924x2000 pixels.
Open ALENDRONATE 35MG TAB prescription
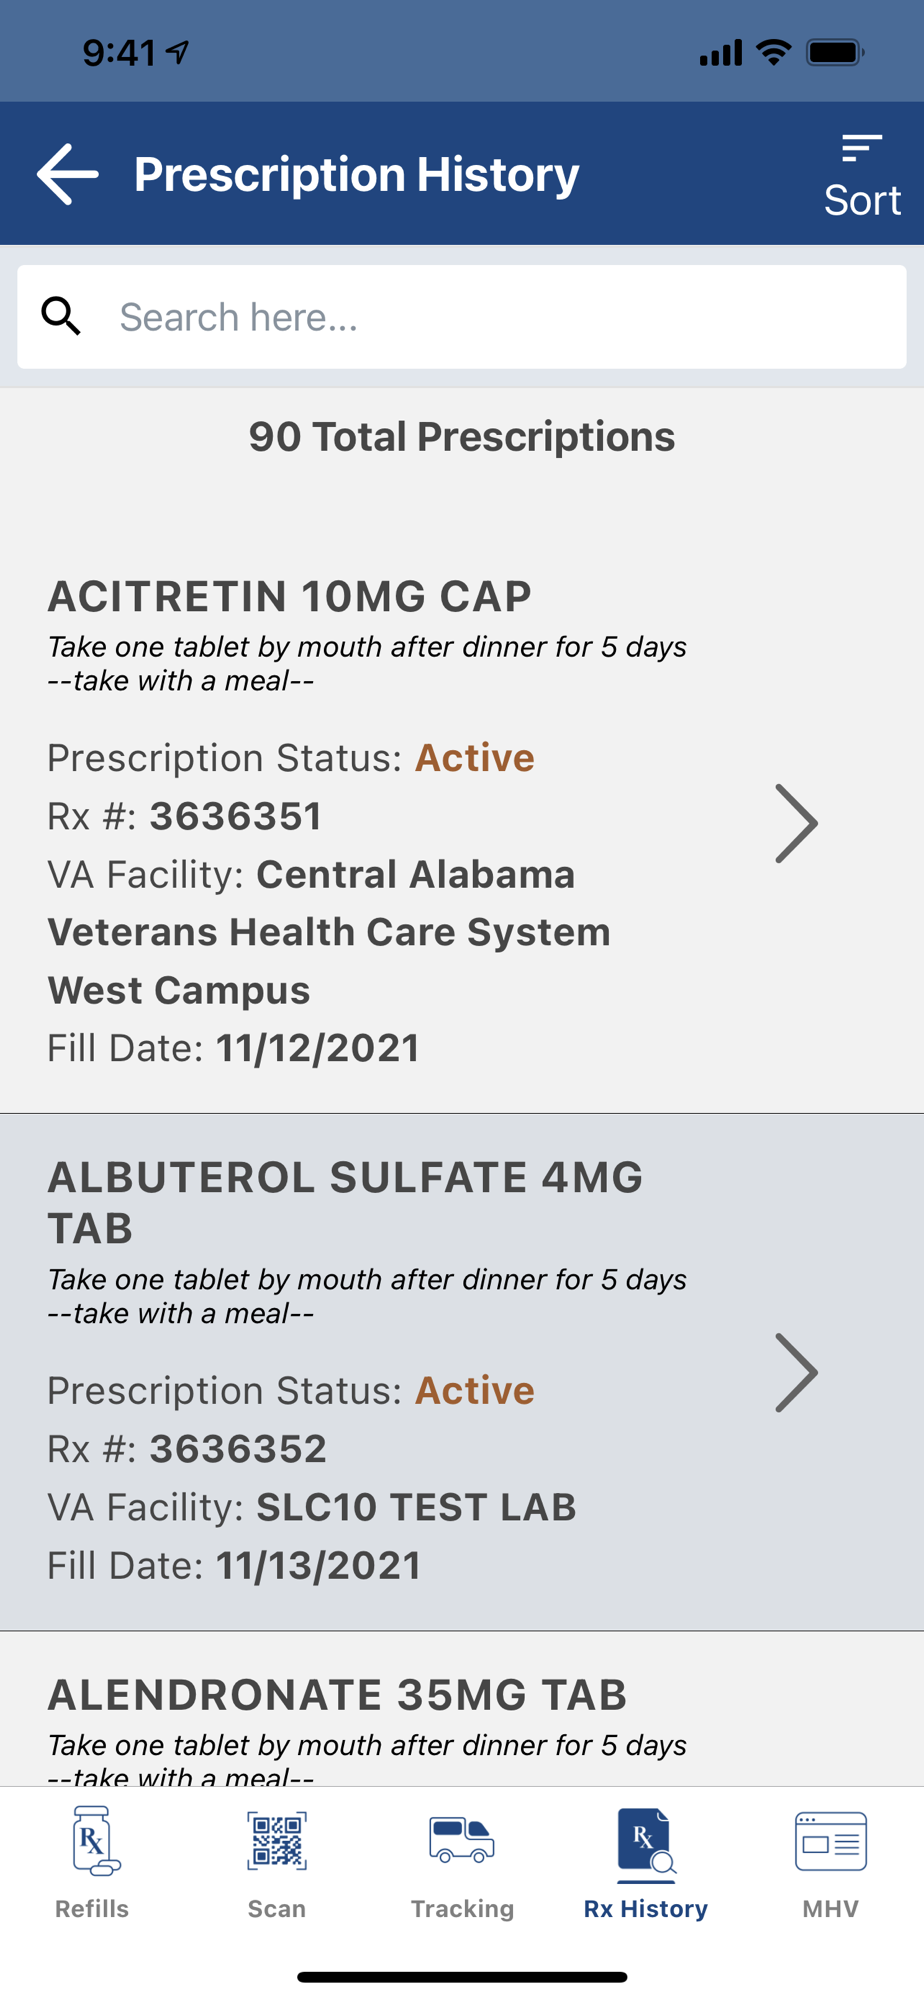point(337,1695)
